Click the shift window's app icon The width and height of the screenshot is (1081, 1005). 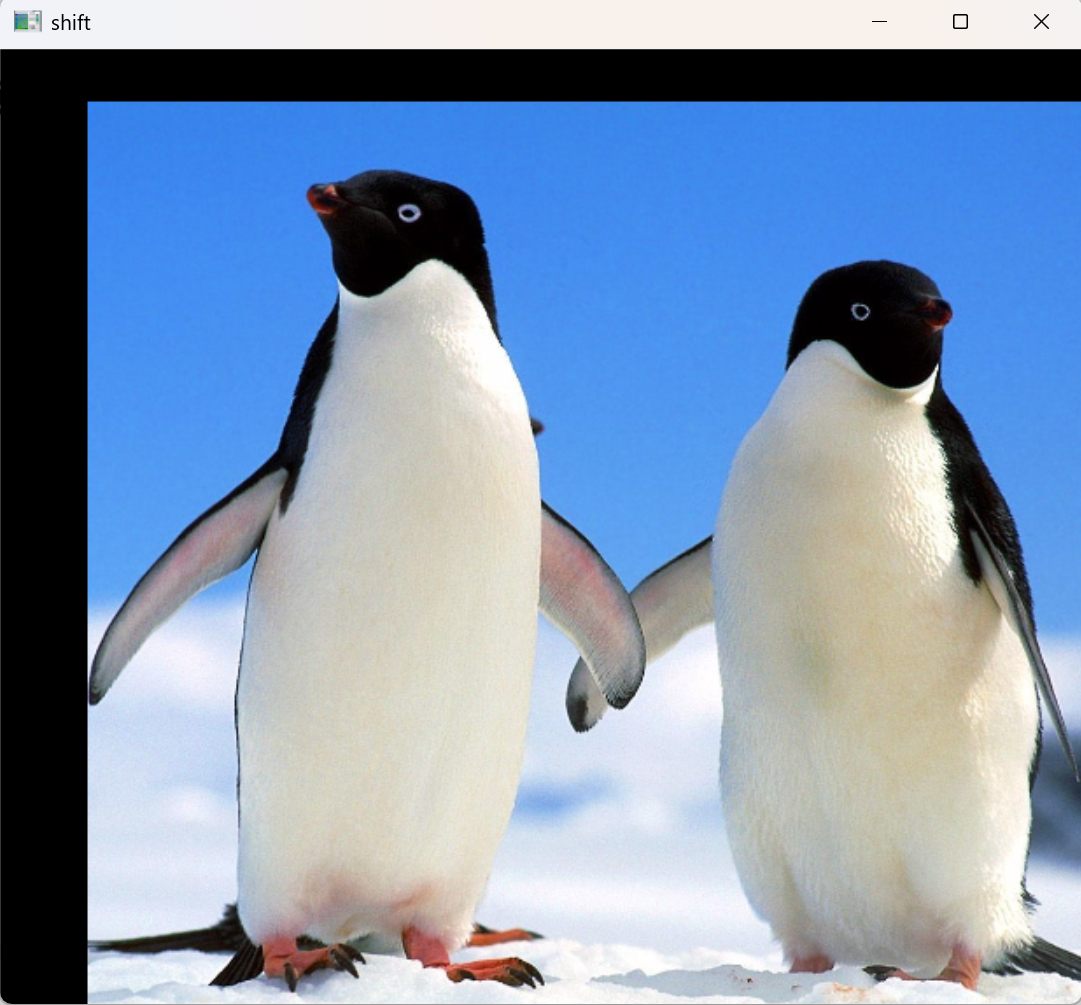pyautogui.click(x=28, y=21)
